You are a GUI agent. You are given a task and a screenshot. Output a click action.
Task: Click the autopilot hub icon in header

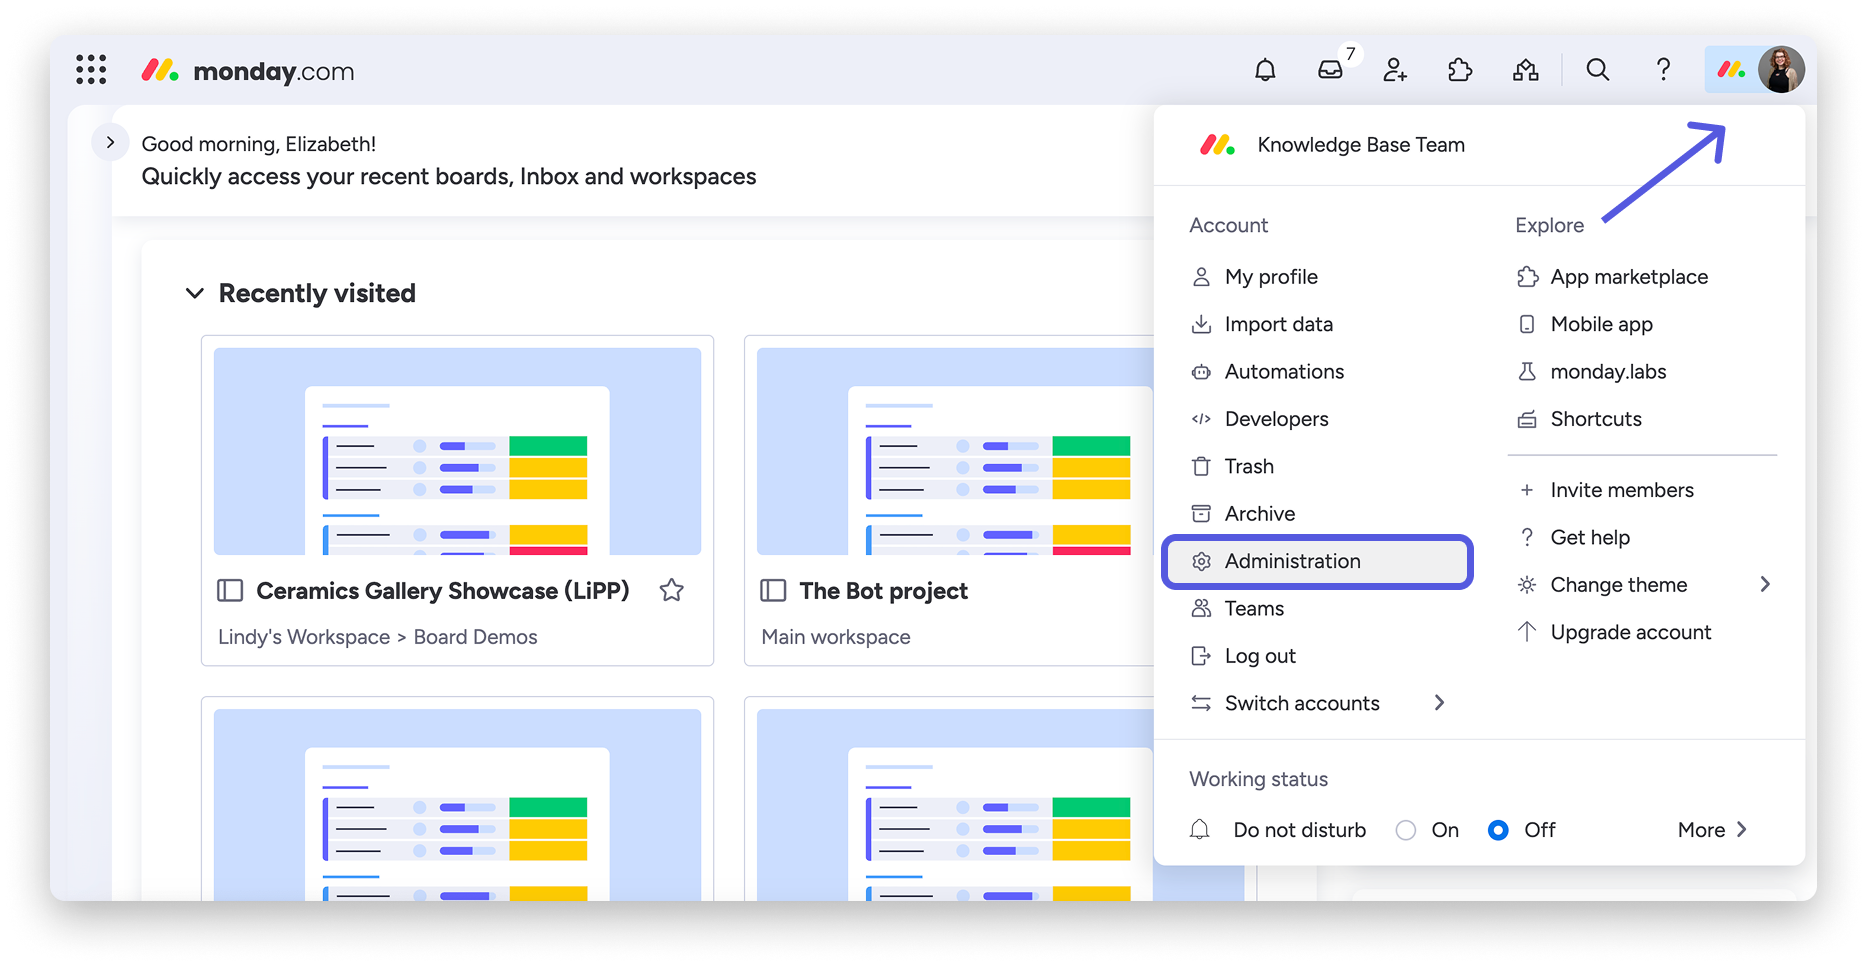(x=1525, y=70)
